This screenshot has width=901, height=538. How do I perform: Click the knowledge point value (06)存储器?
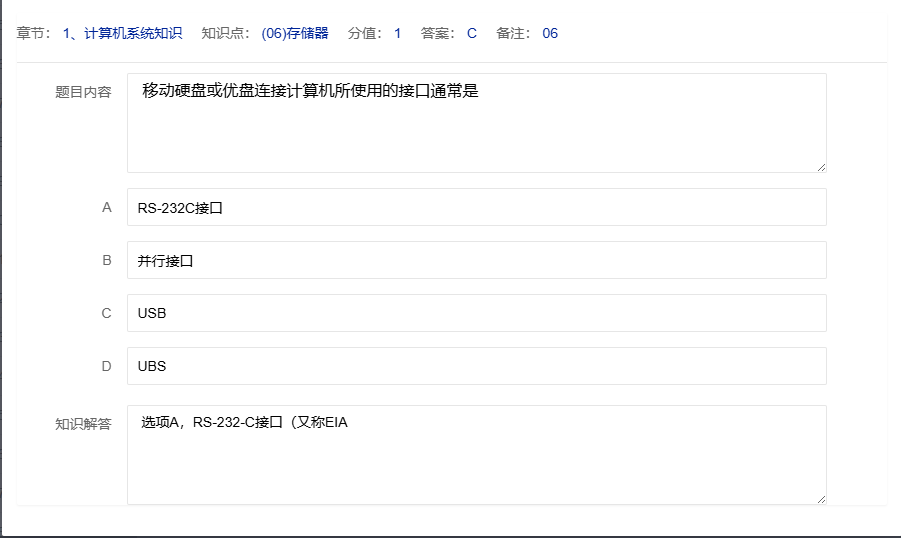pyautogui.click(x=294, y=33)
